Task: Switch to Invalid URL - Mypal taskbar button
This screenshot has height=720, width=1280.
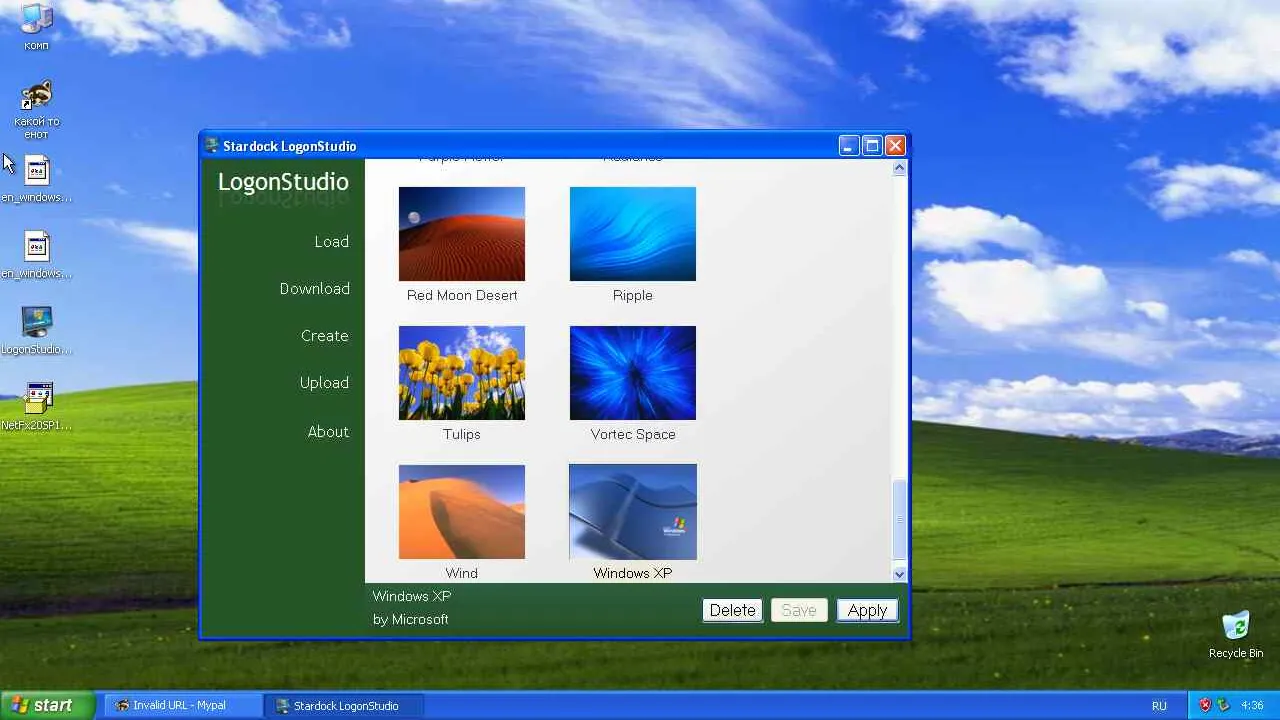Action: (x=182, y=705)
